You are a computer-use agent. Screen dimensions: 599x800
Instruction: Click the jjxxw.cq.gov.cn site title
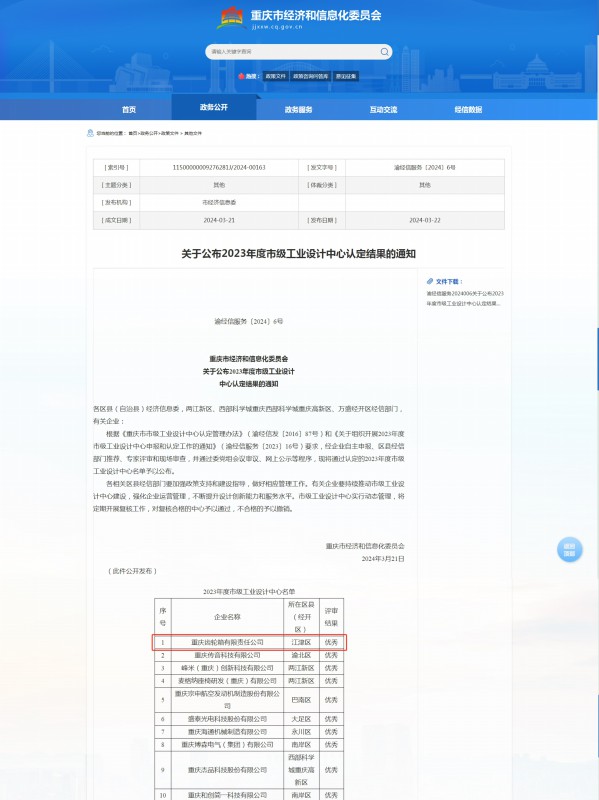pos(277,27)
